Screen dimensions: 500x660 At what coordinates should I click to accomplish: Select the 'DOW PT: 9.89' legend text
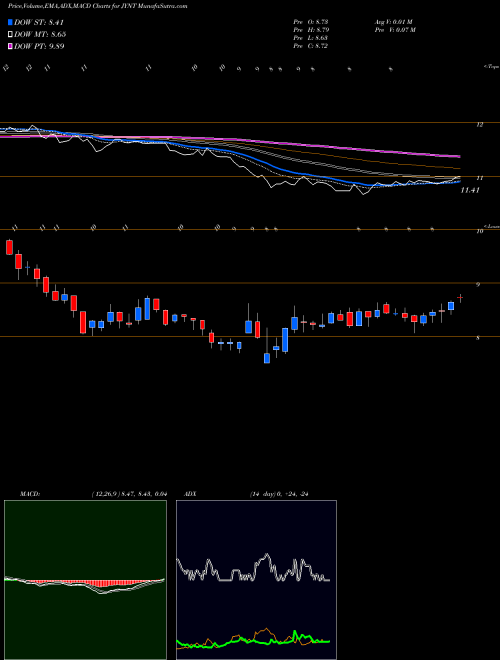tap(39, 46)
